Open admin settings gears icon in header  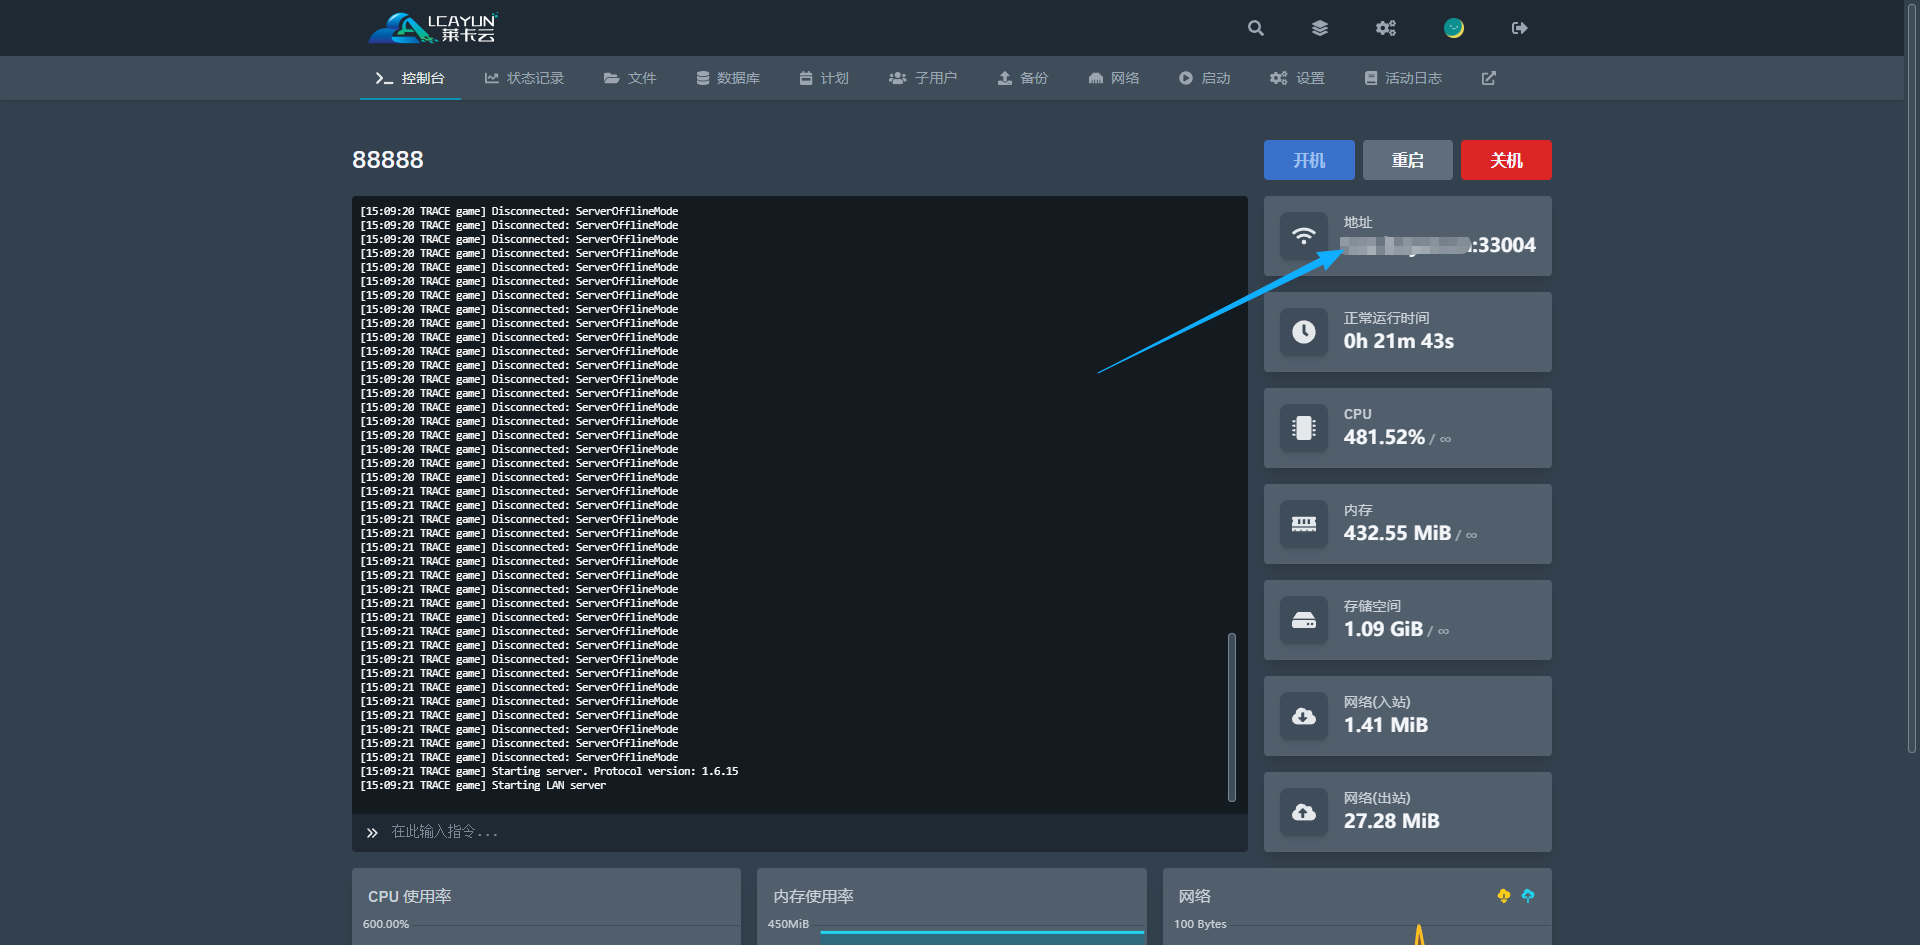1385,28
